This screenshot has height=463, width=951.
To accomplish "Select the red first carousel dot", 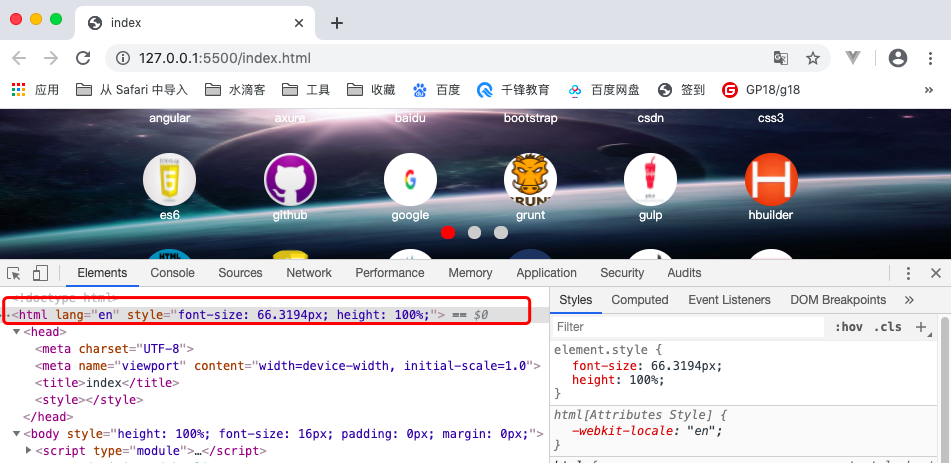I will point(448,232).
